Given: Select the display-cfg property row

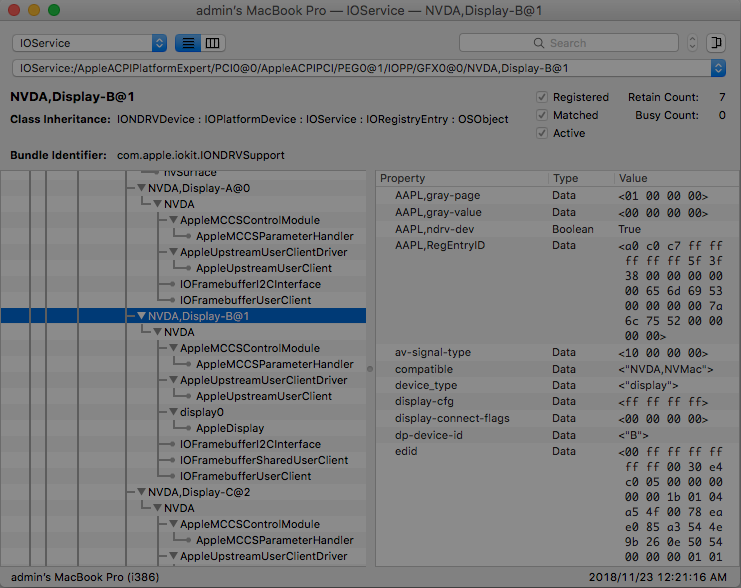Looking at the screenshot, I should (x=558, y=402).
